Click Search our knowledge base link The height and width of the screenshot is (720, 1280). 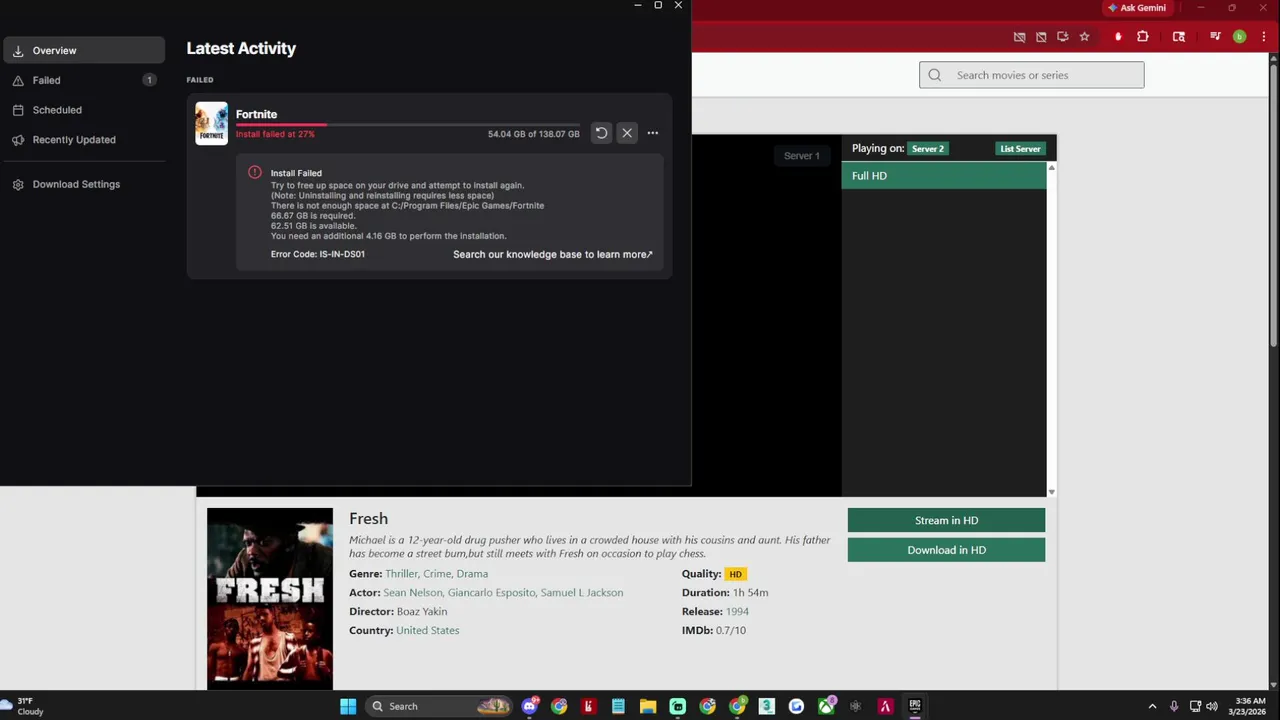pyautogui.click(x=552, y=254)
